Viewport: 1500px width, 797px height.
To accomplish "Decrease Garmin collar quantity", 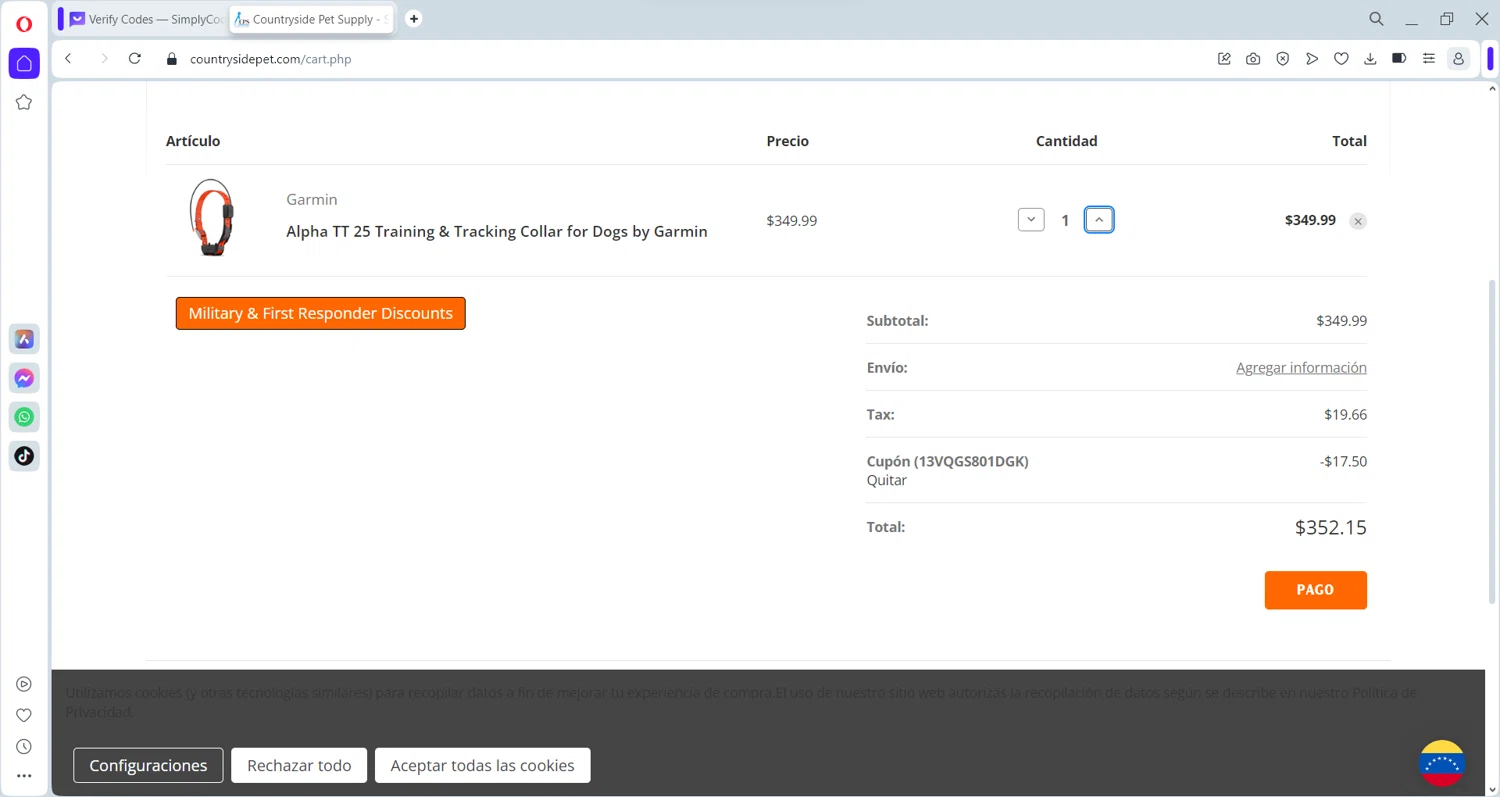I will coord(1031,220).
